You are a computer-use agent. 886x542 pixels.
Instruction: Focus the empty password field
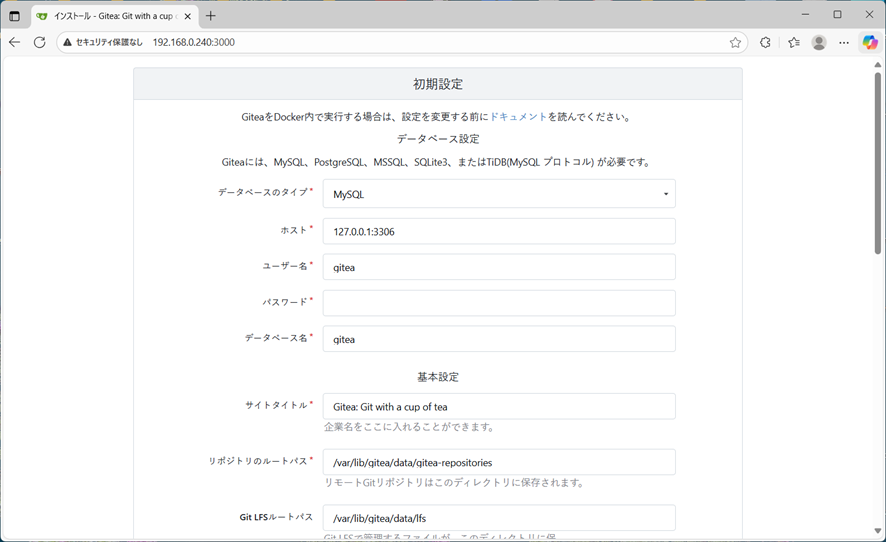coord(499,303)
